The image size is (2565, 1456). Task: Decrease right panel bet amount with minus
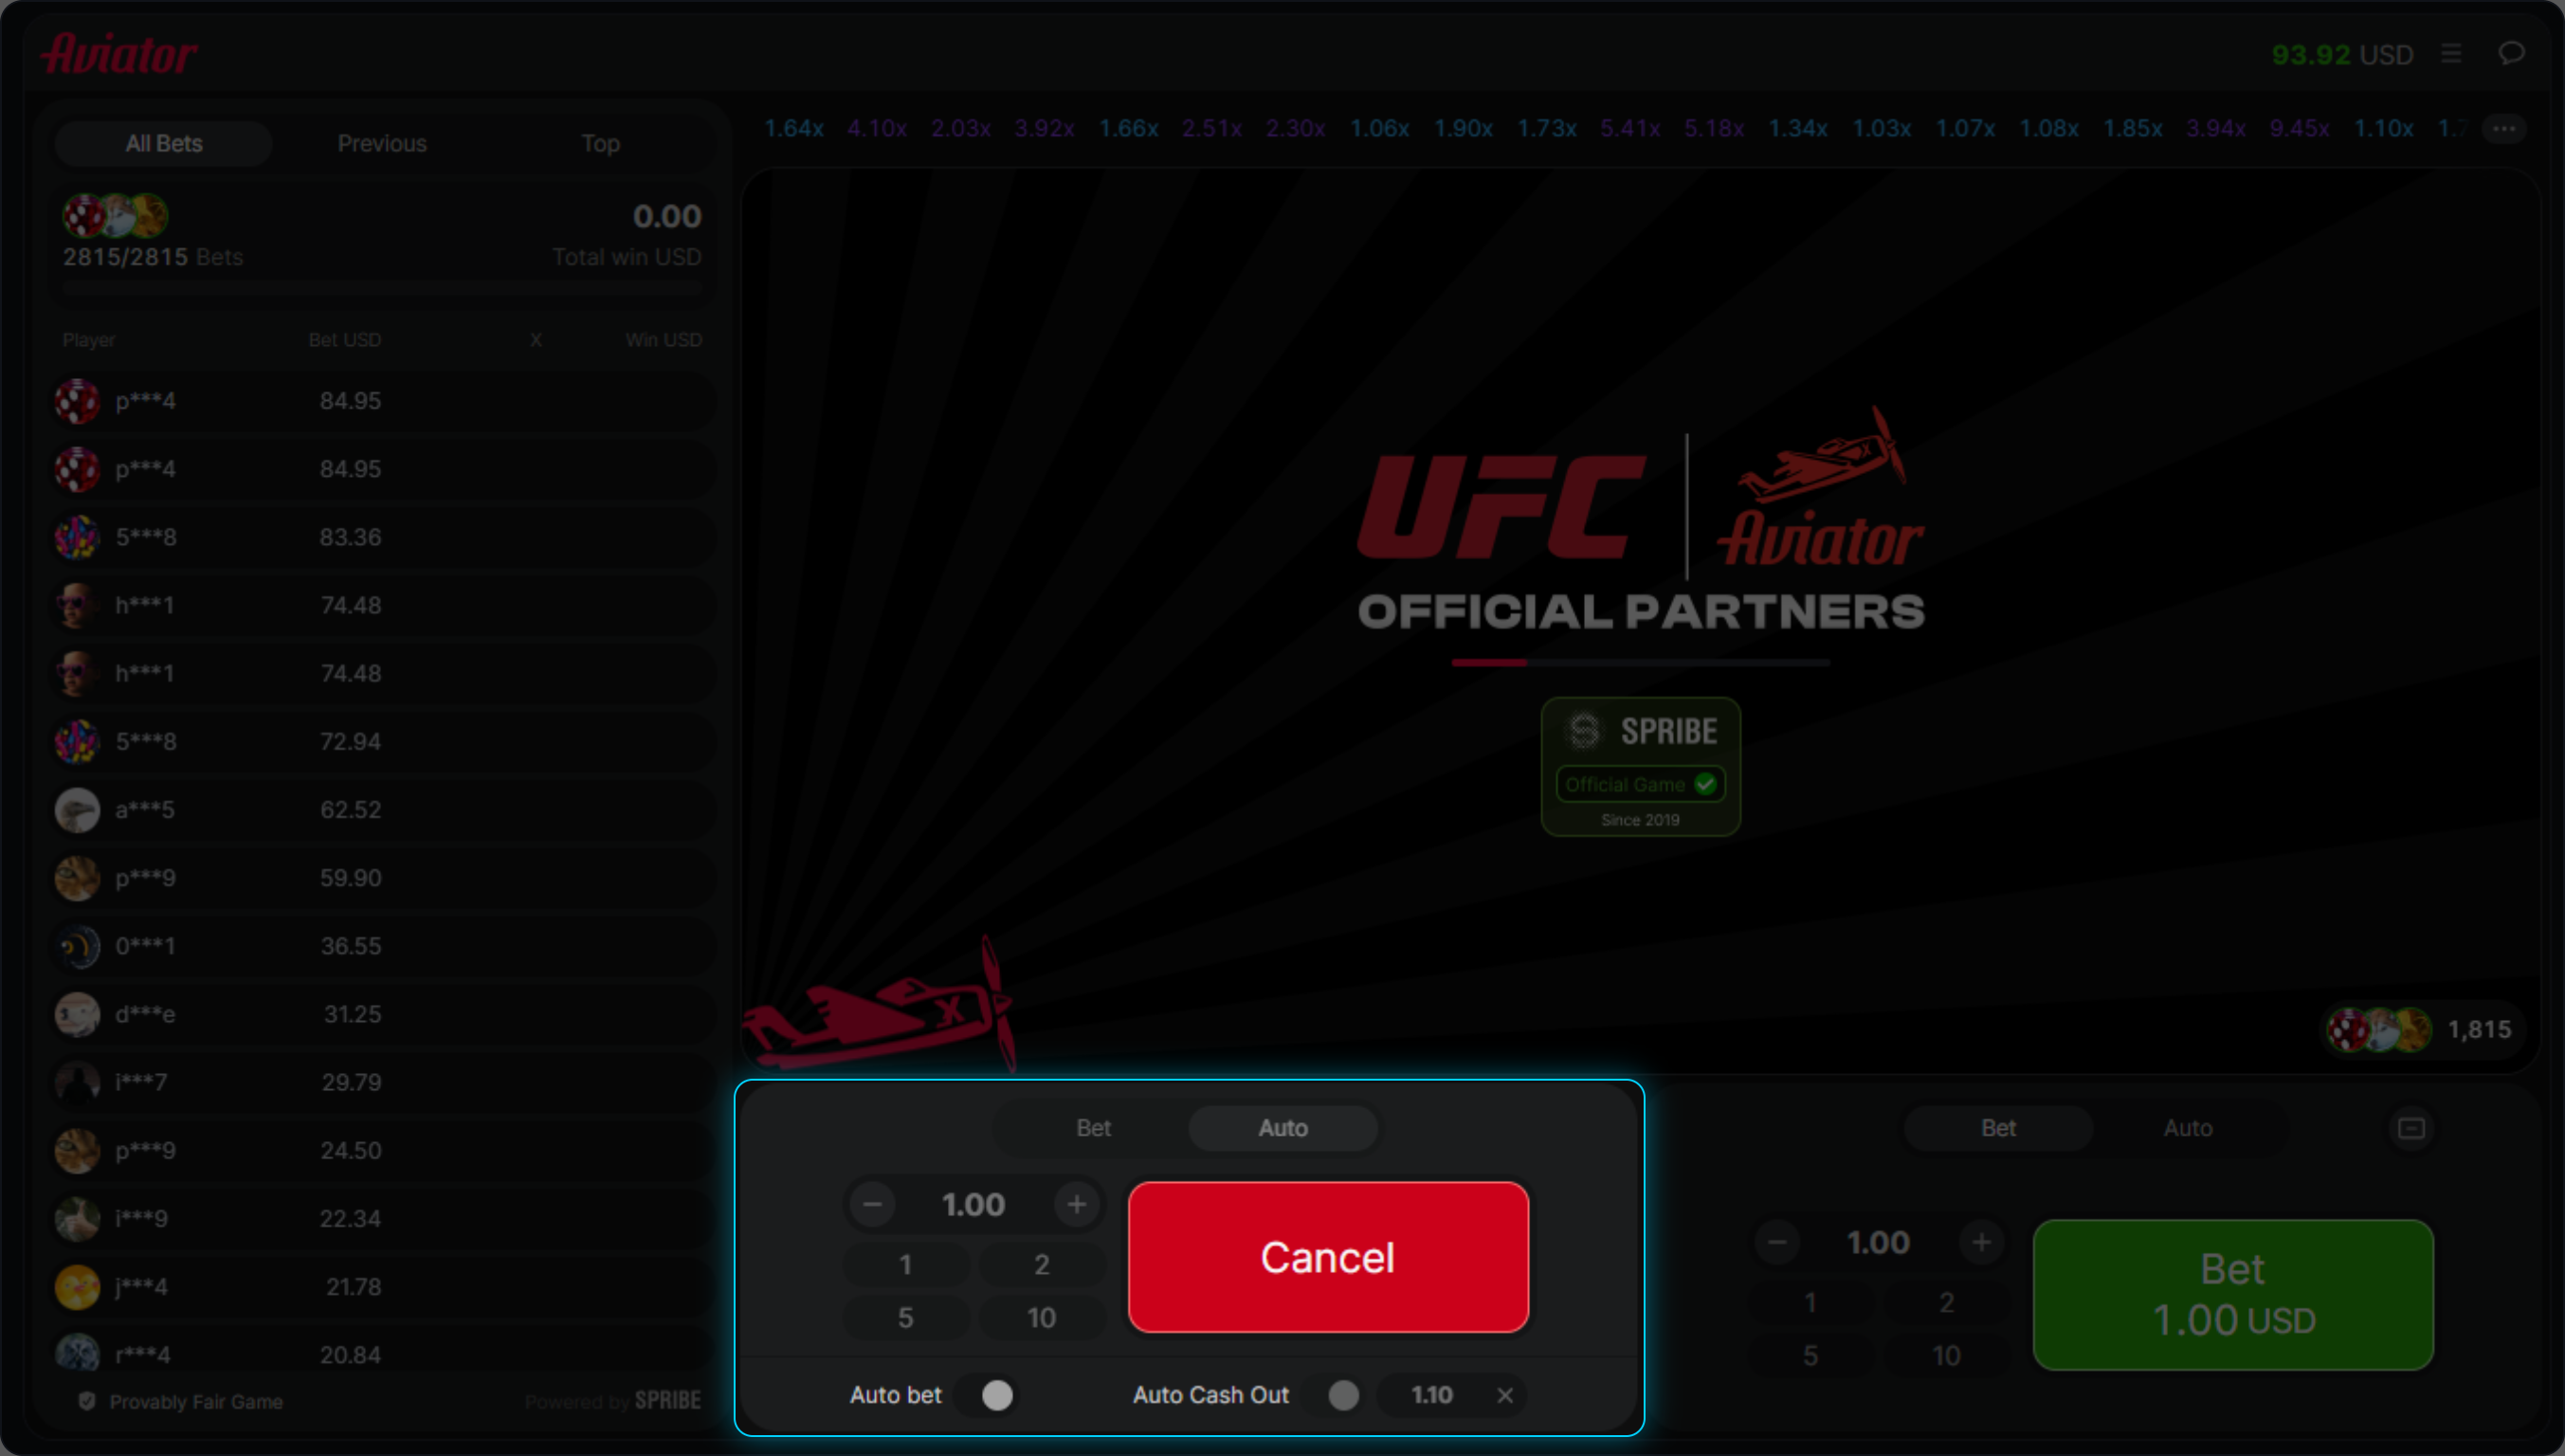point(1777,1242)
